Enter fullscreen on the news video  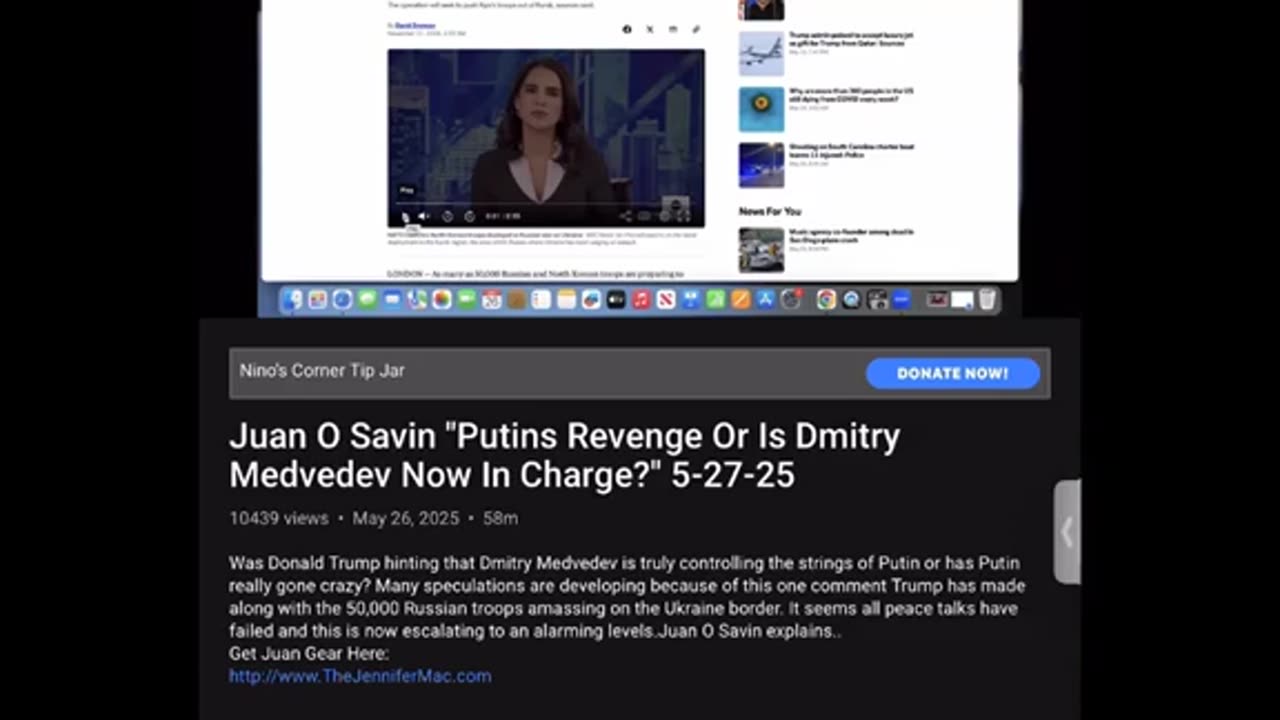point(685,216)
